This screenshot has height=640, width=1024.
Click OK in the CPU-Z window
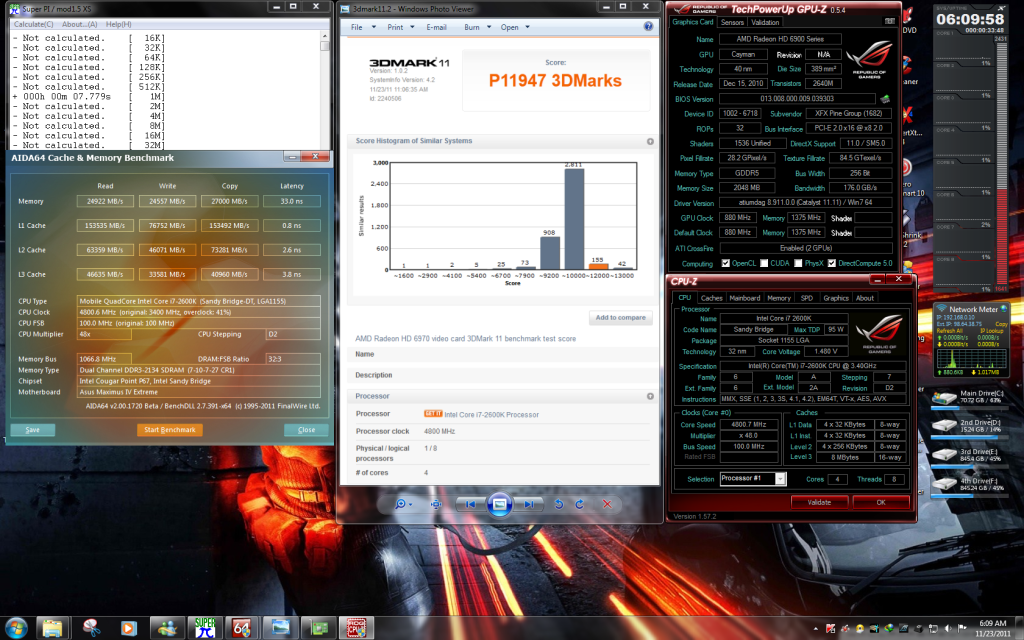881,502
